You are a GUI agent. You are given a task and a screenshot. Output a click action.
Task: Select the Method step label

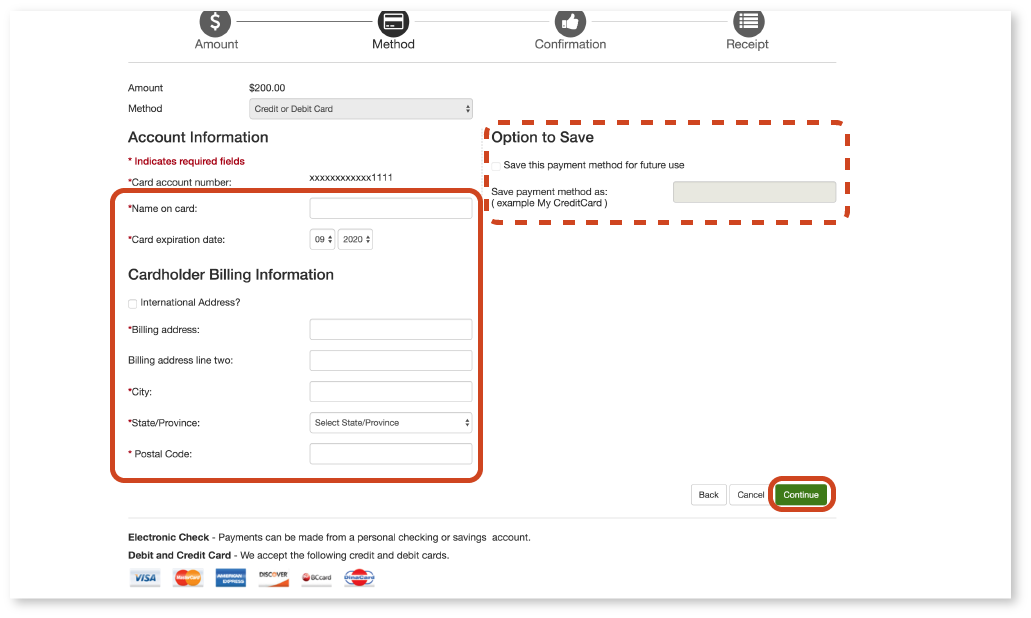[x=393, y=44]
